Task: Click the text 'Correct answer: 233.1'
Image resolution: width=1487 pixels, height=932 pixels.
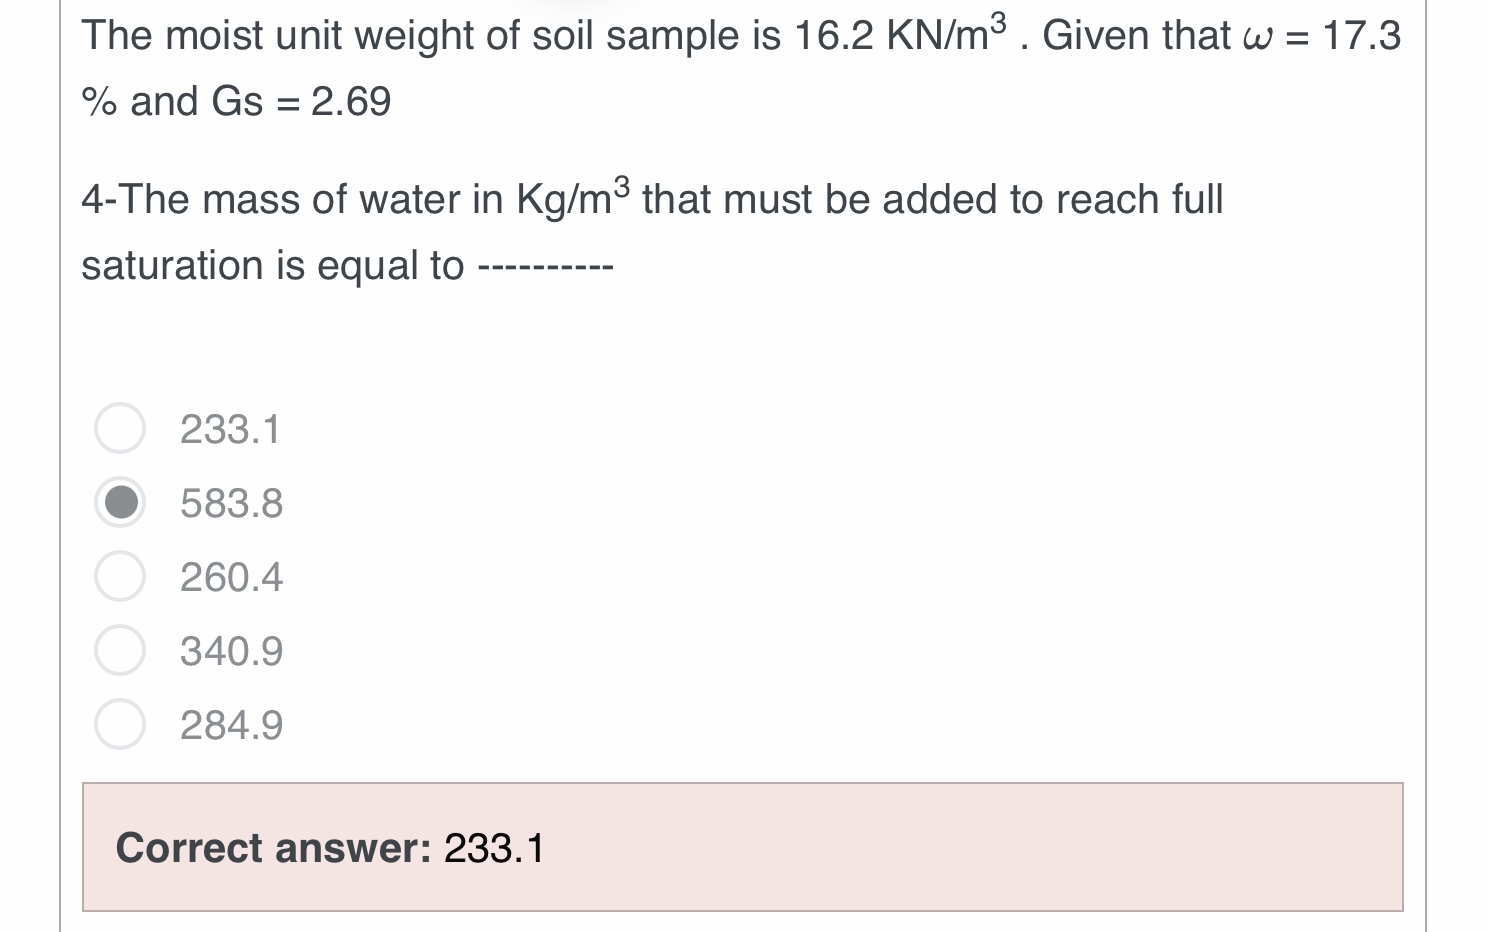Action: tap(330, 847)
